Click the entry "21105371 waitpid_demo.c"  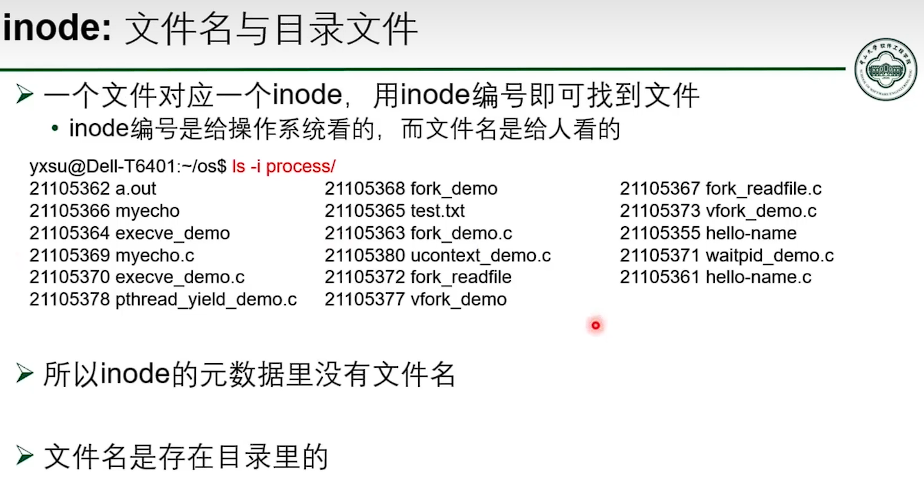727,256
